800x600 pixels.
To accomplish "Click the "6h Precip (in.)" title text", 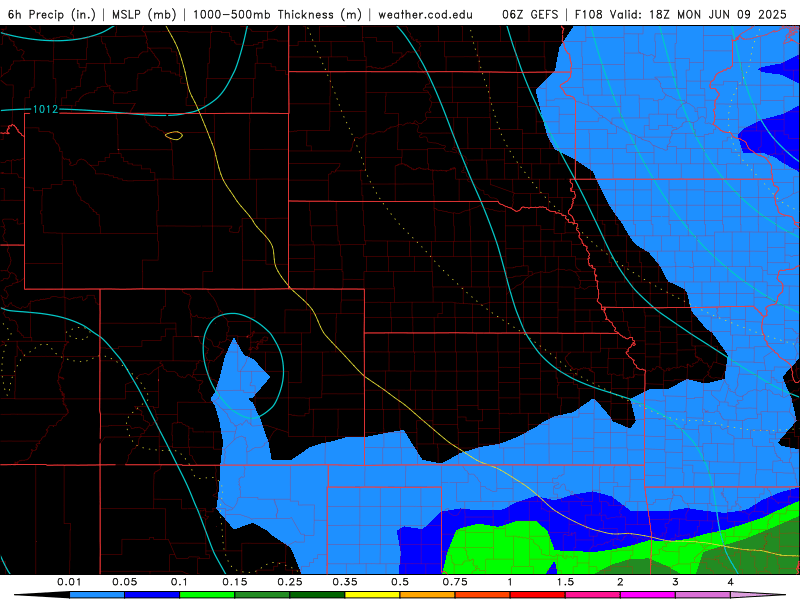I will 52,14.
